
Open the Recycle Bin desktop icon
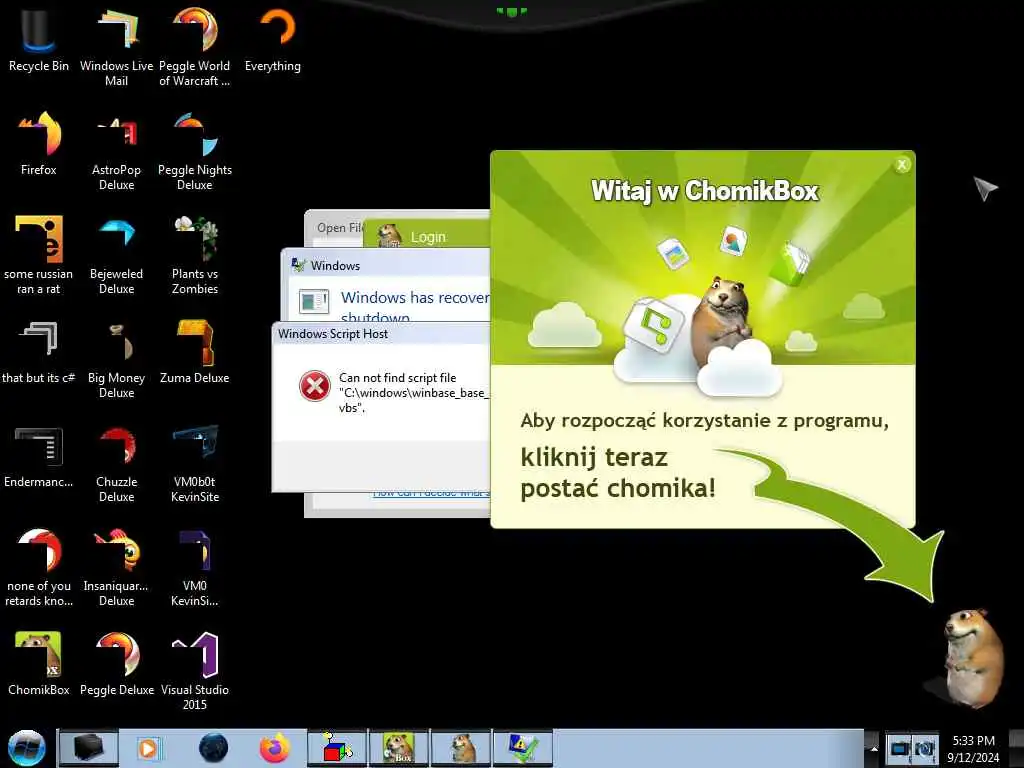(39, 39)
